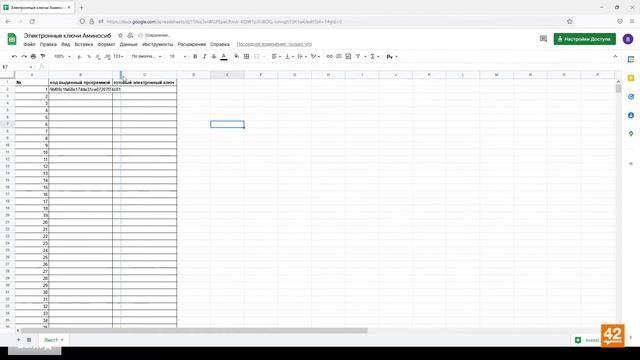The height and width of the screenshot is (360, 640).
Task: Get add-ons with side panel plus
Action: 631,164
